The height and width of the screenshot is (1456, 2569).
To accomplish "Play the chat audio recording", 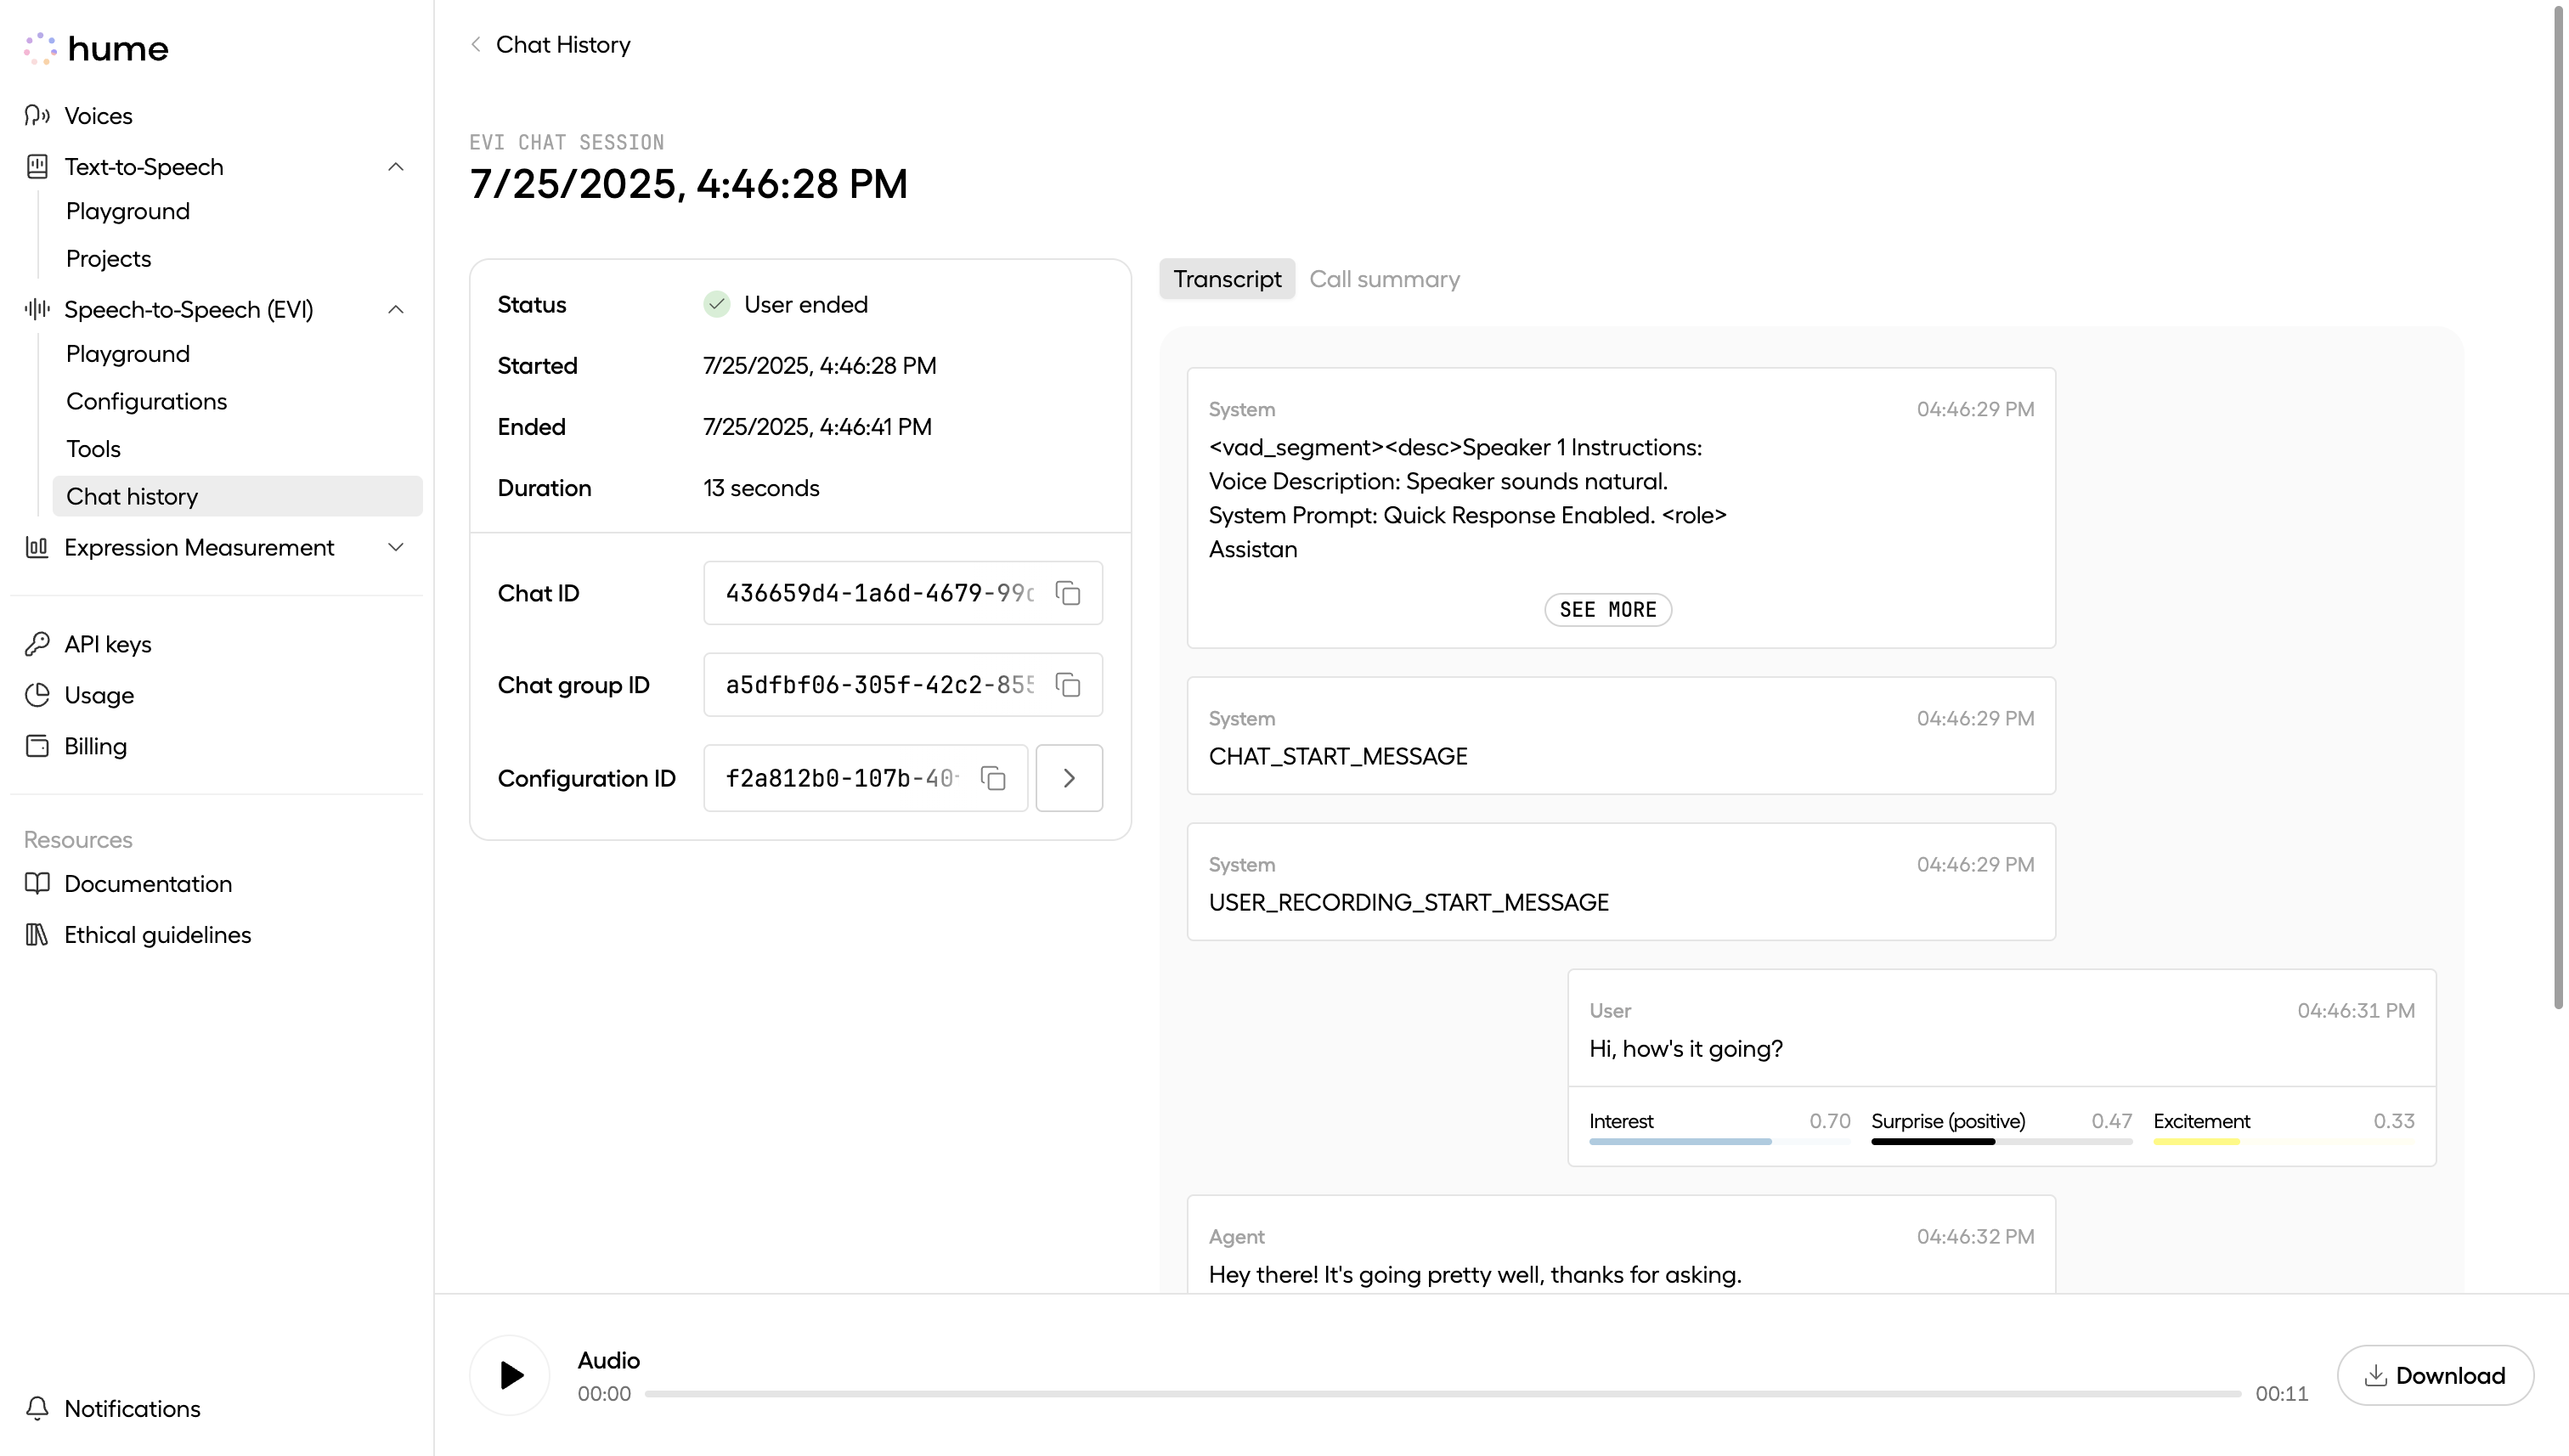I will (510, 1375).
